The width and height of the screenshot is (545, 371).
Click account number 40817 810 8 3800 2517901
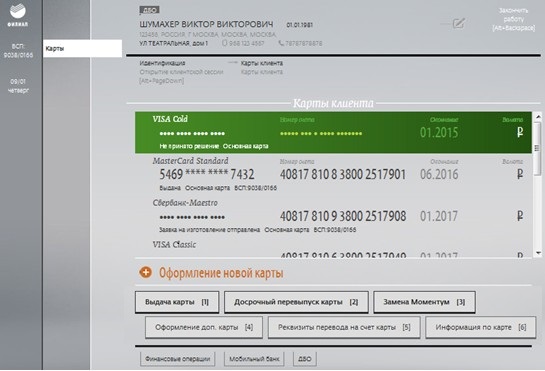click(x=343, y=174)
